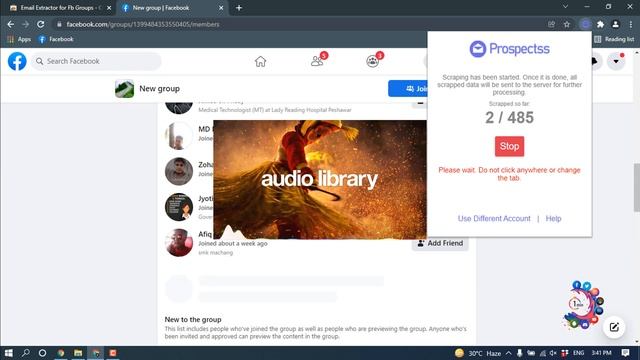640x360 pixels.
Task: Open the clock showing 3:41 PM
Action: (x=601, y=353)
